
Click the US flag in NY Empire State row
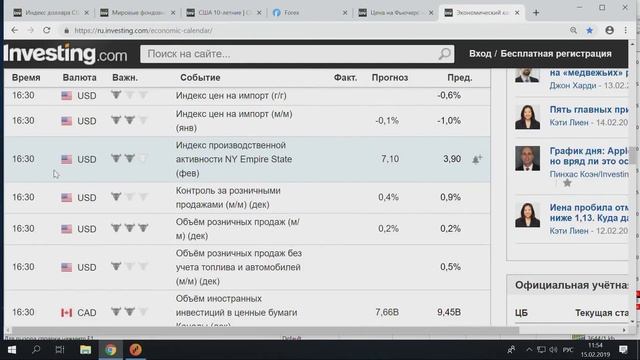pos(67,159)
